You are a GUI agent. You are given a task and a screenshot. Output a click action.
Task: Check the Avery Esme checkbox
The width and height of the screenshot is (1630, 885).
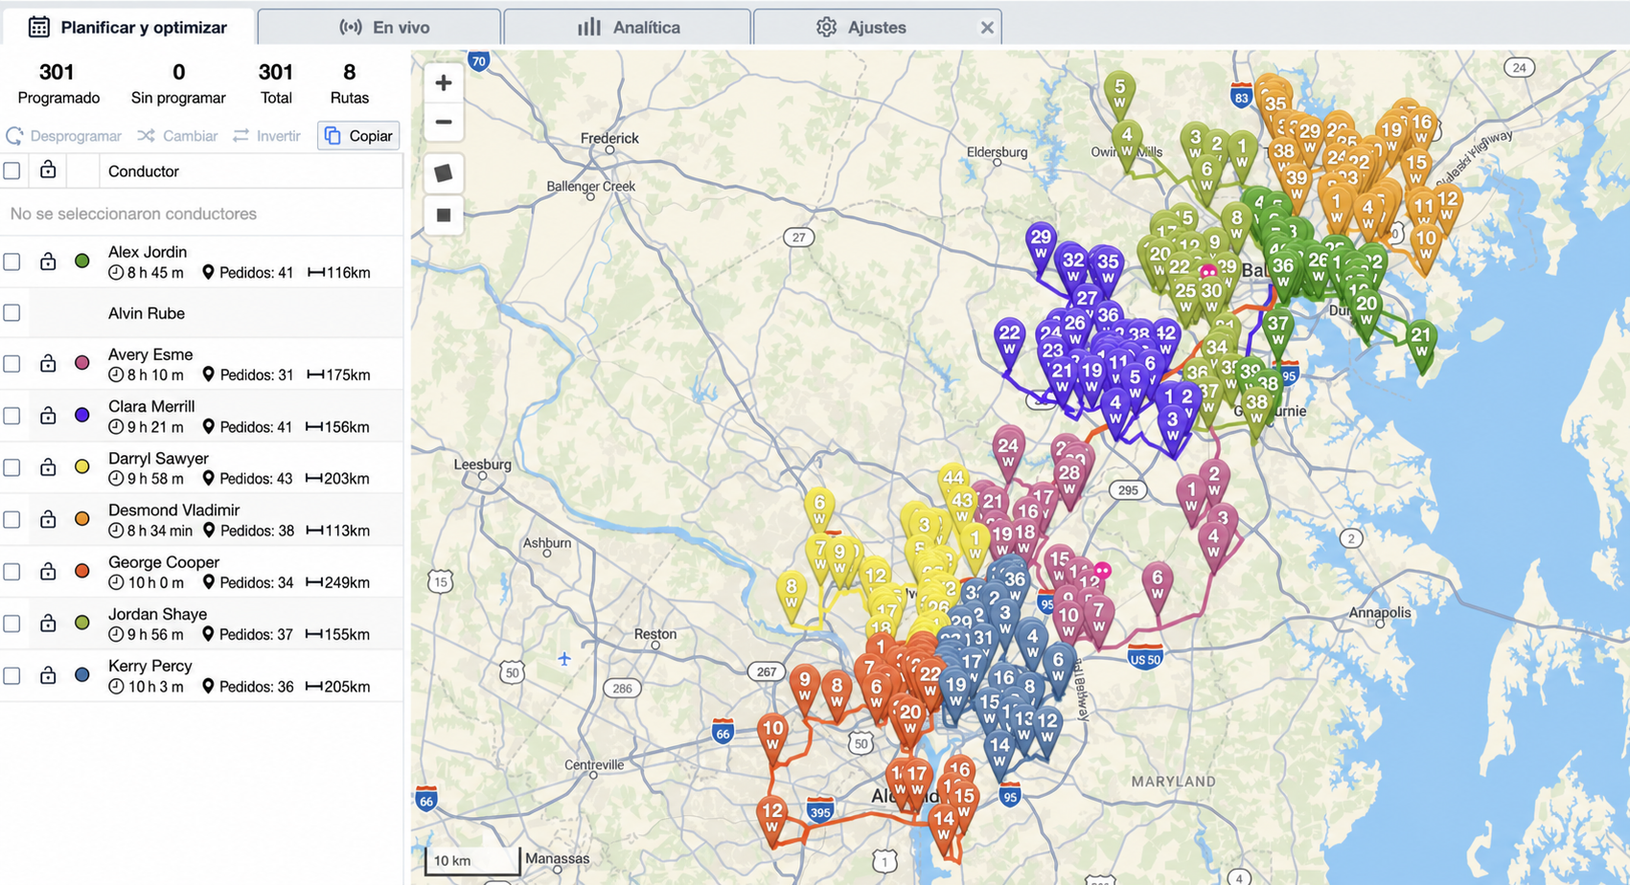(12, 364)
